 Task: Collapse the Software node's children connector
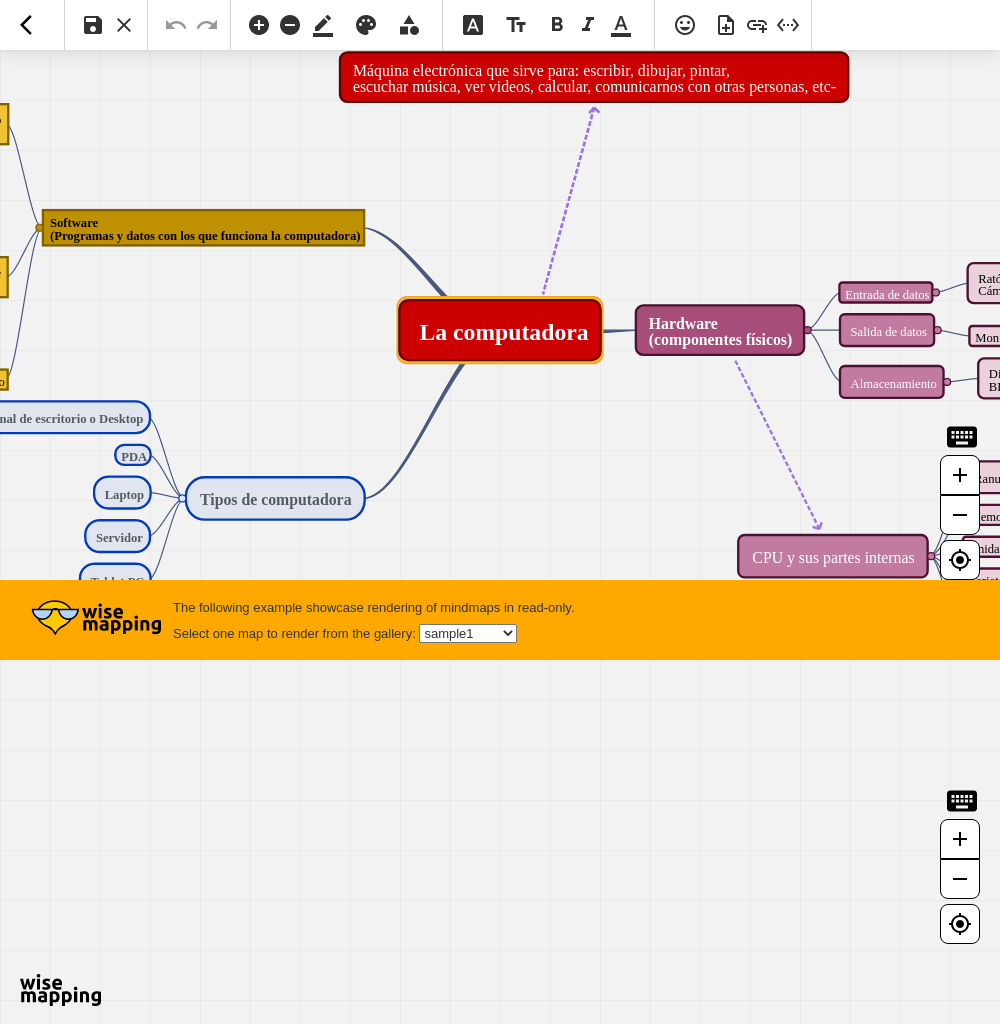(39, 228)
